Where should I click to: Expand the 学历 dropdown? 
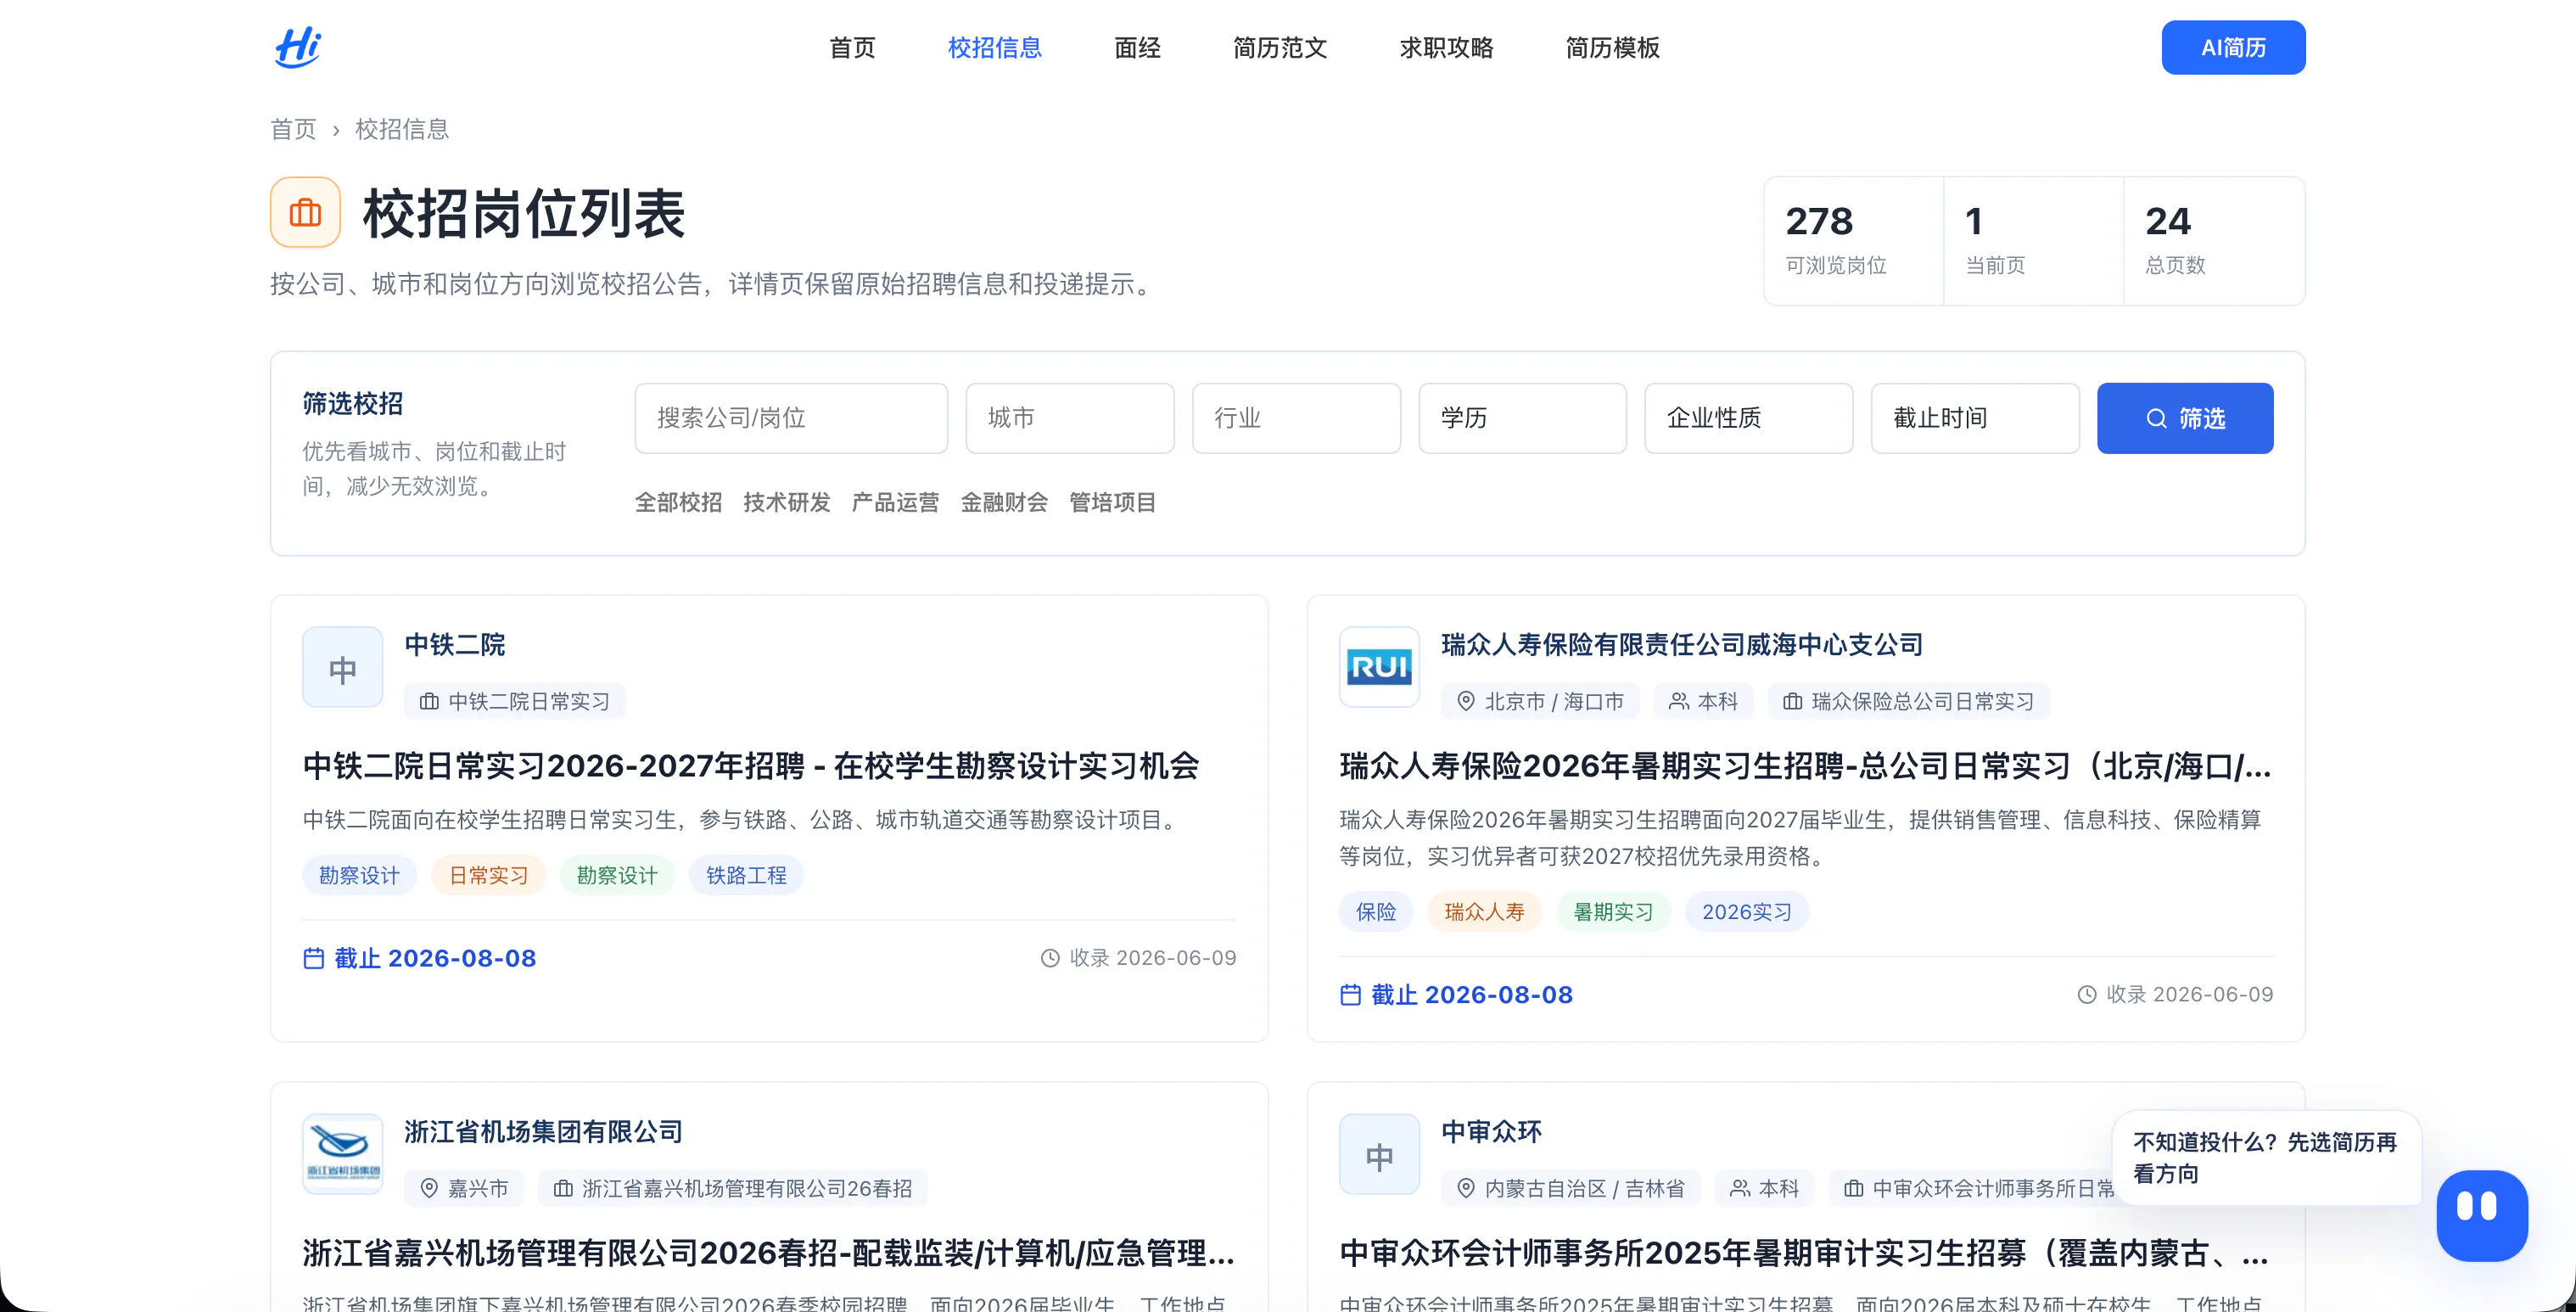(x=1522, y=418)
